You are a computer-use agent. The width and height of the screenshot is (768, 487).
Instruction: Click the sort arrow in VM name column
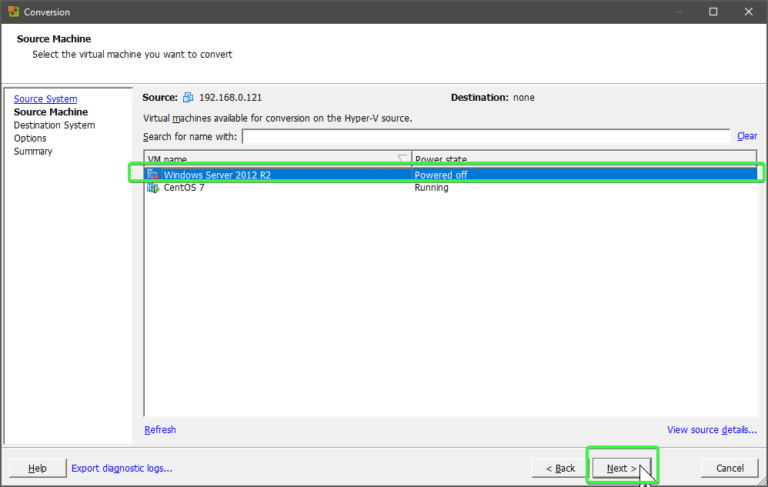(402, 159)
